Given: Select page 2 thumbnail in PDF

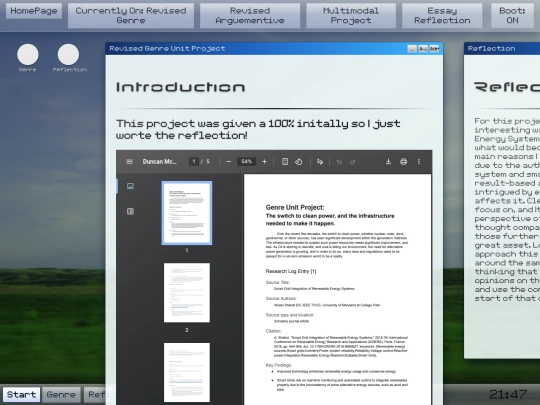Looking at the screenshot, I should 187,293.
